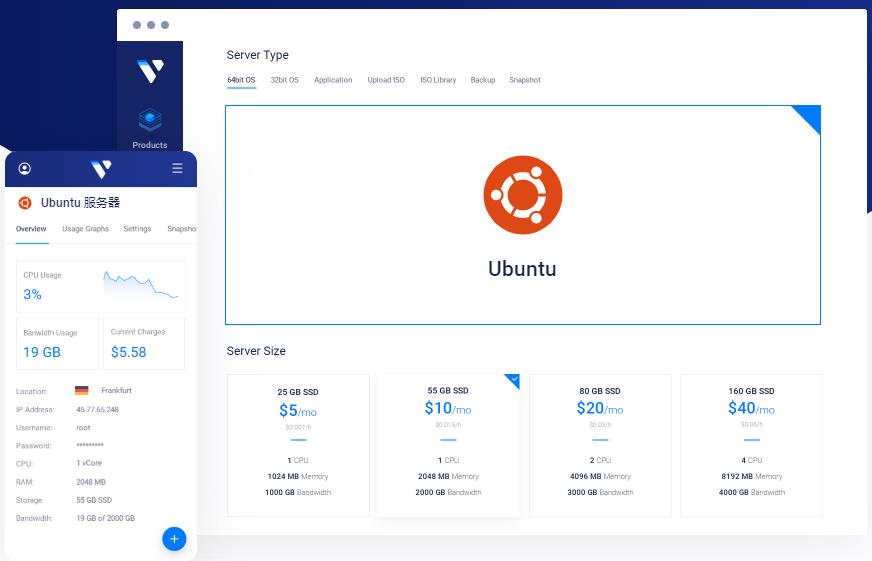
Task: Click the 1 vCore CPU value
Action: pos(89,463)
